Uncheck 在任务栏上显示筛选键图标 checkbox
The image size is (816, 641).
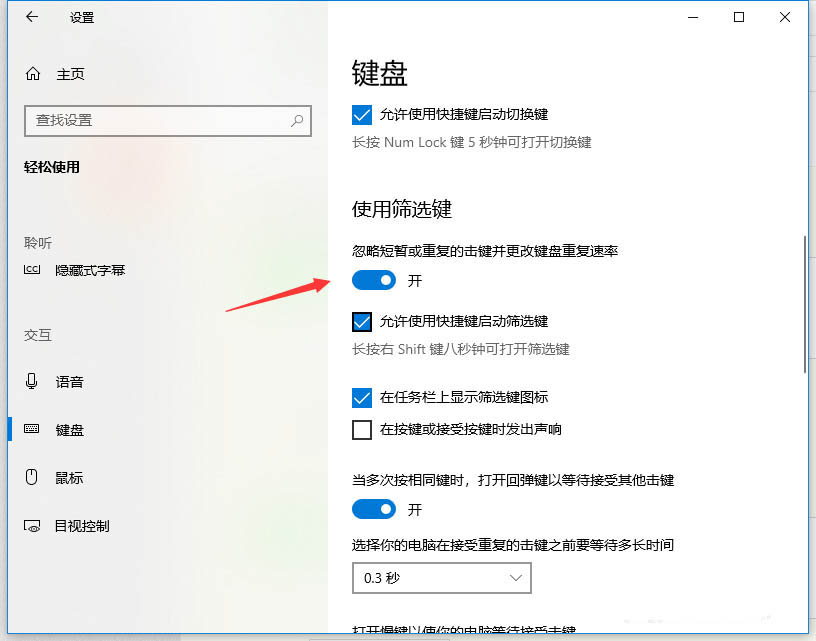click(x=362, y=398)
